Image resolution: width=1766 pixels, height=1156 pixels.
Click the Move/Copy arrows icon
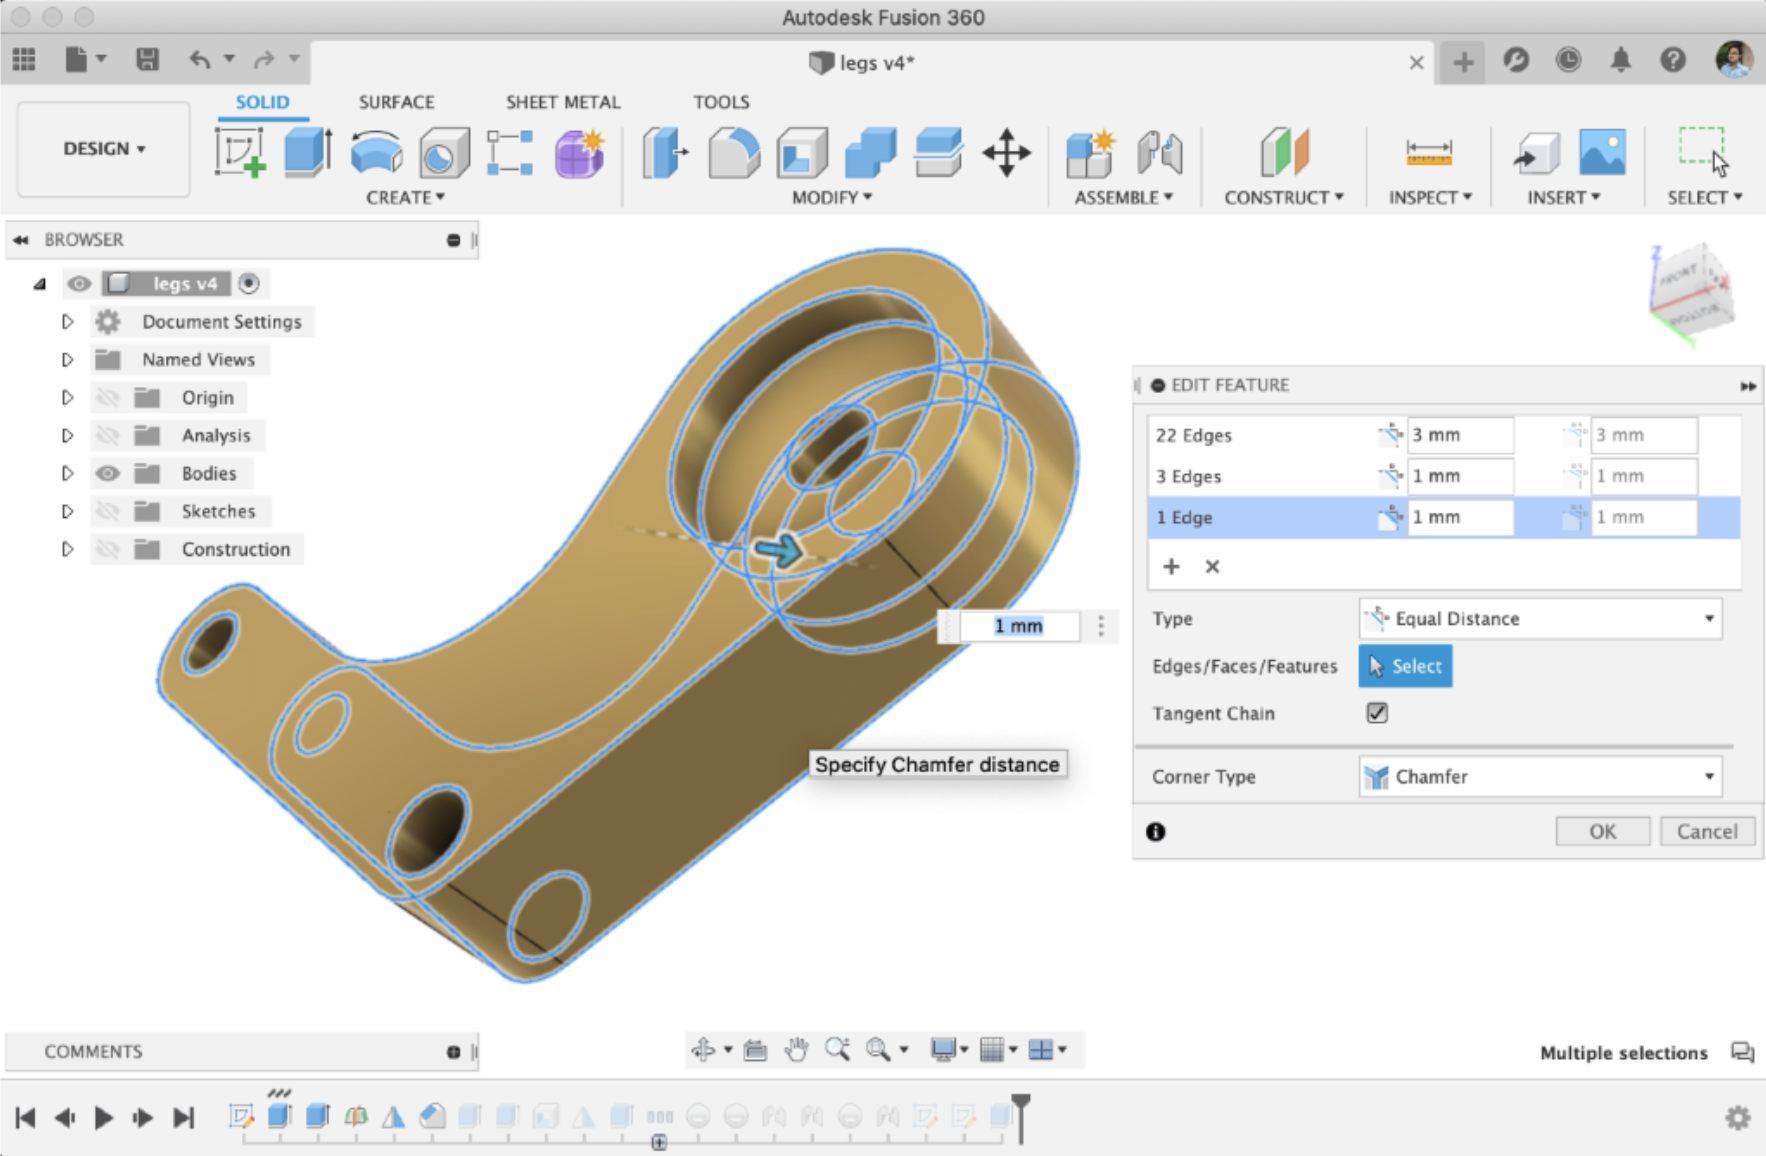point(1006,153)
